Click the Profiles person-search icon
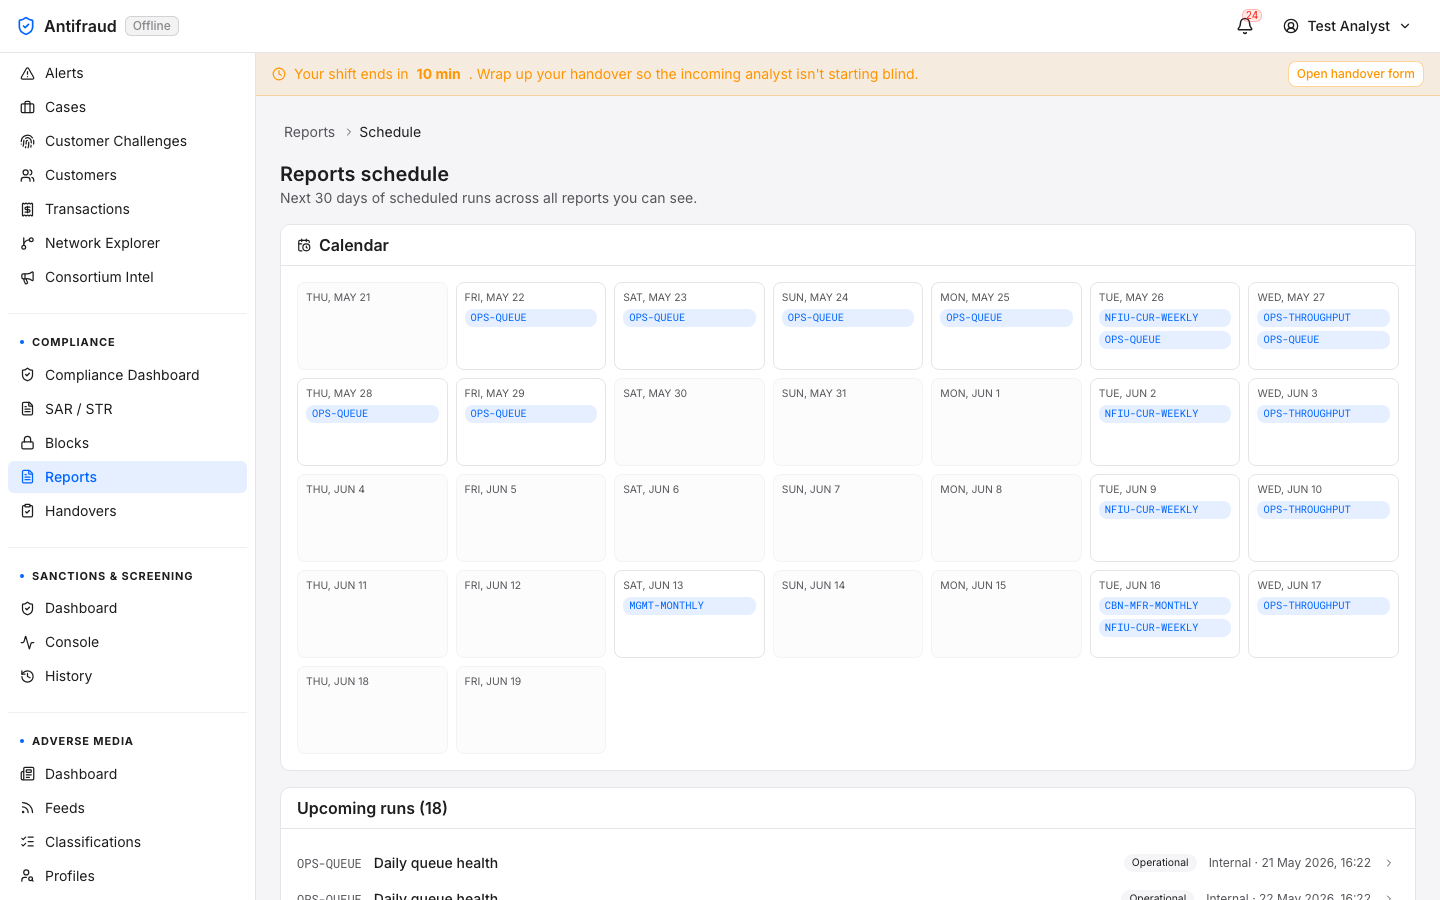This screenshot has height=900, width=1440. pos(28,876)
